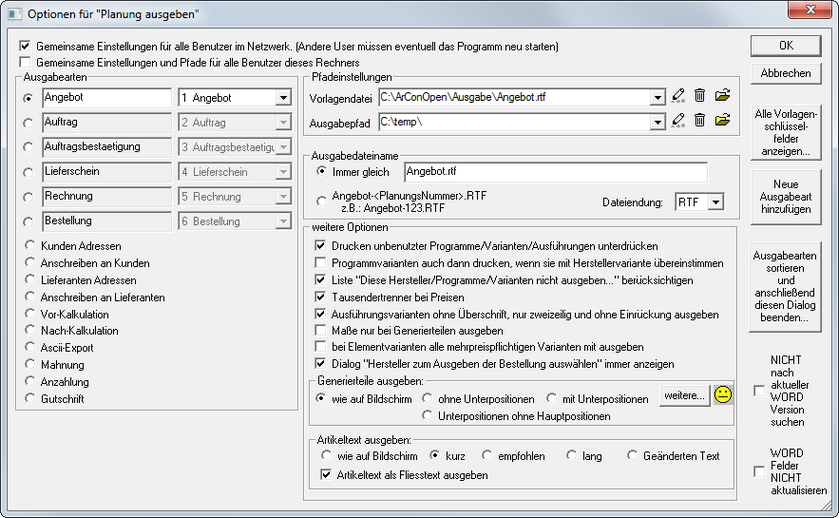Click the 'Immer gleich' filename text field
The image size is (839, 518).
pyautogui.click(x=554, y=171)
